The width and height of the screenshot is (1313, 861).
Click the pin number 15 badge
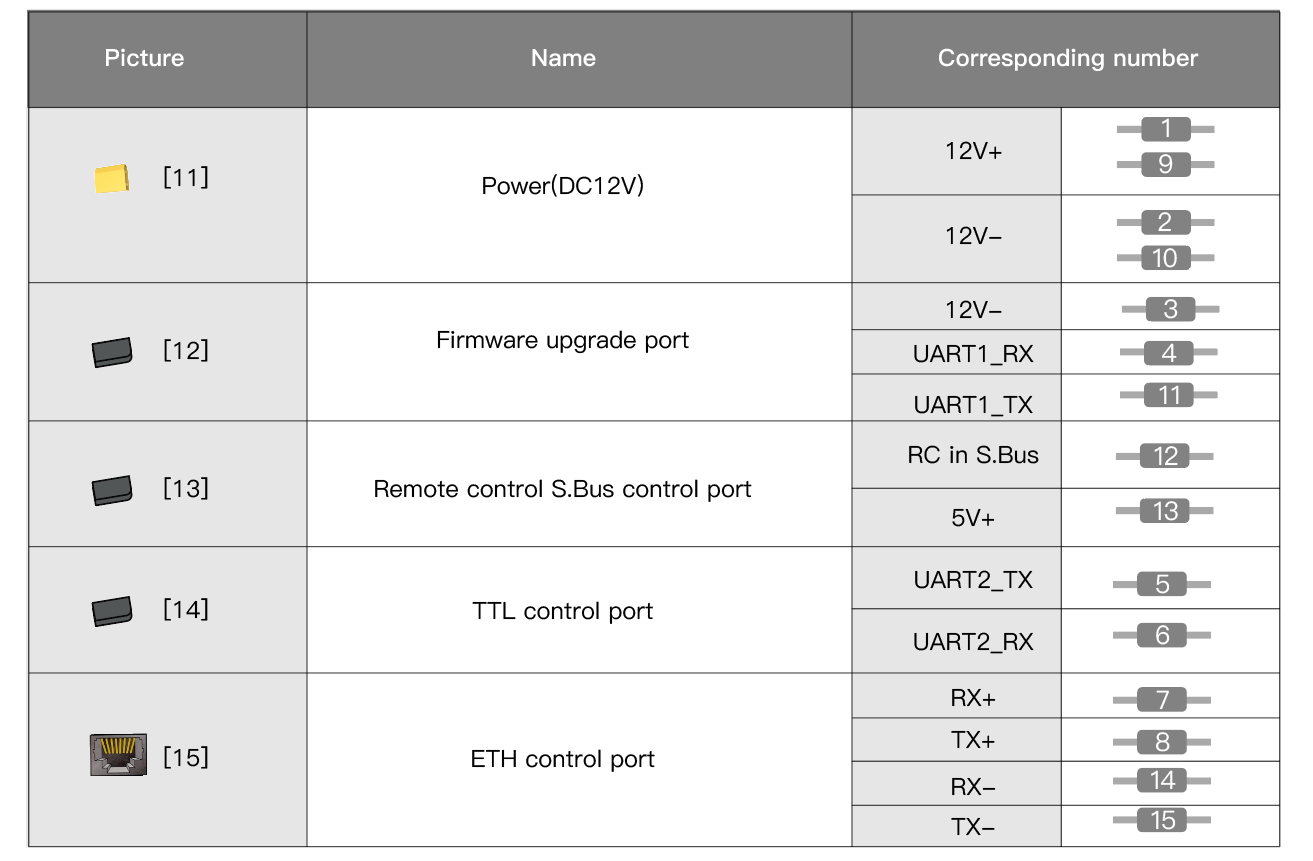[1162, 821]
